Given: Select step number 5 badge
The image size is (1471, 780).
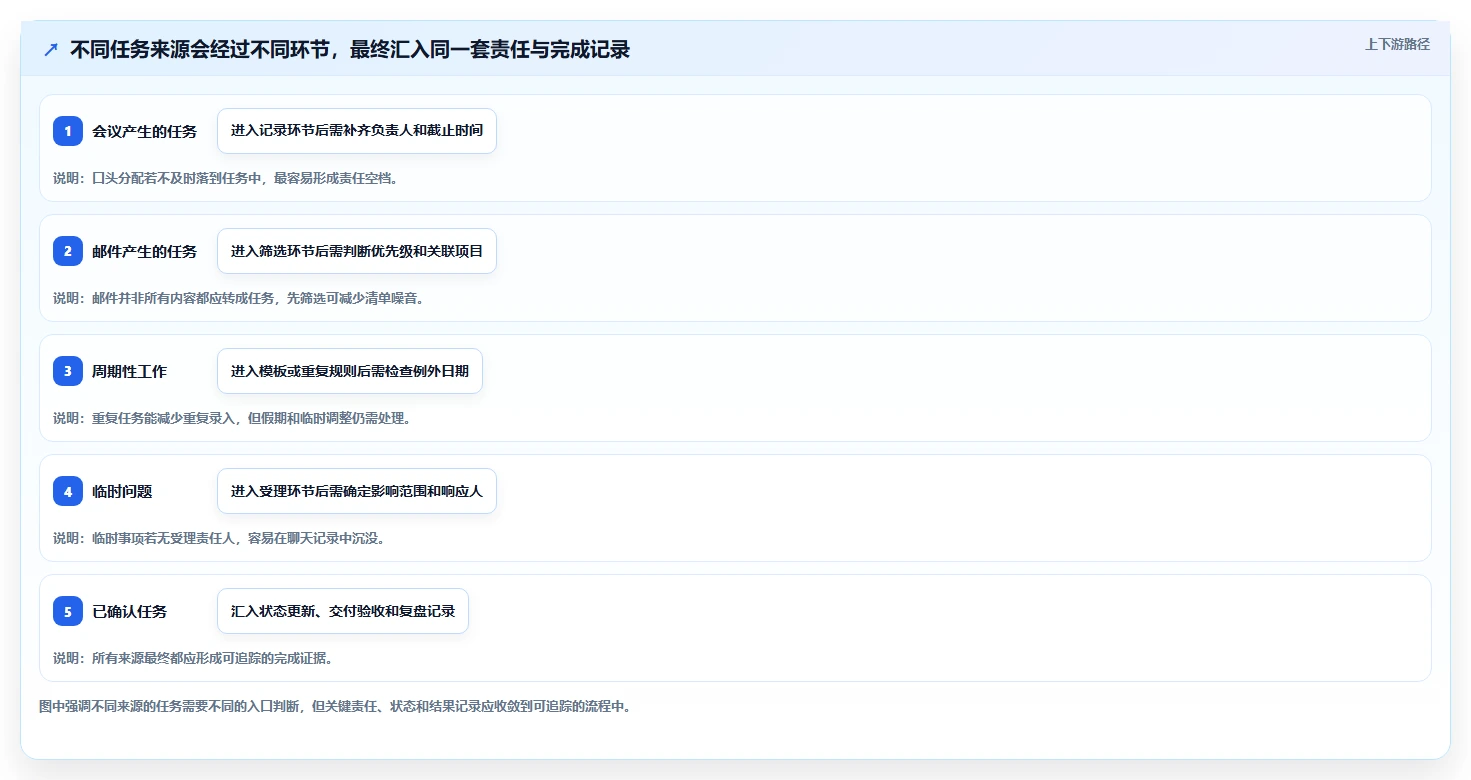Looking at the screenshot, I should (68, 611).
